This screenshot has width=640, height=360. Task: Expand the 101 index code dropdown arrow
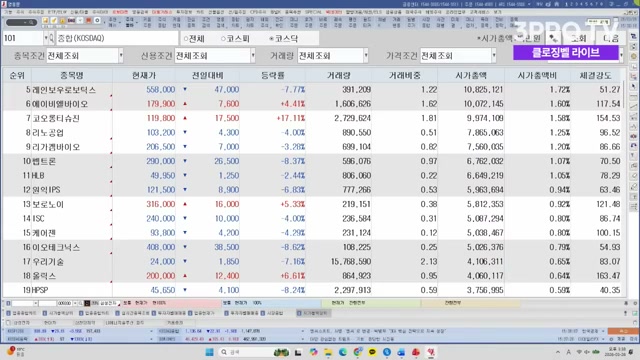click(46, 38)
